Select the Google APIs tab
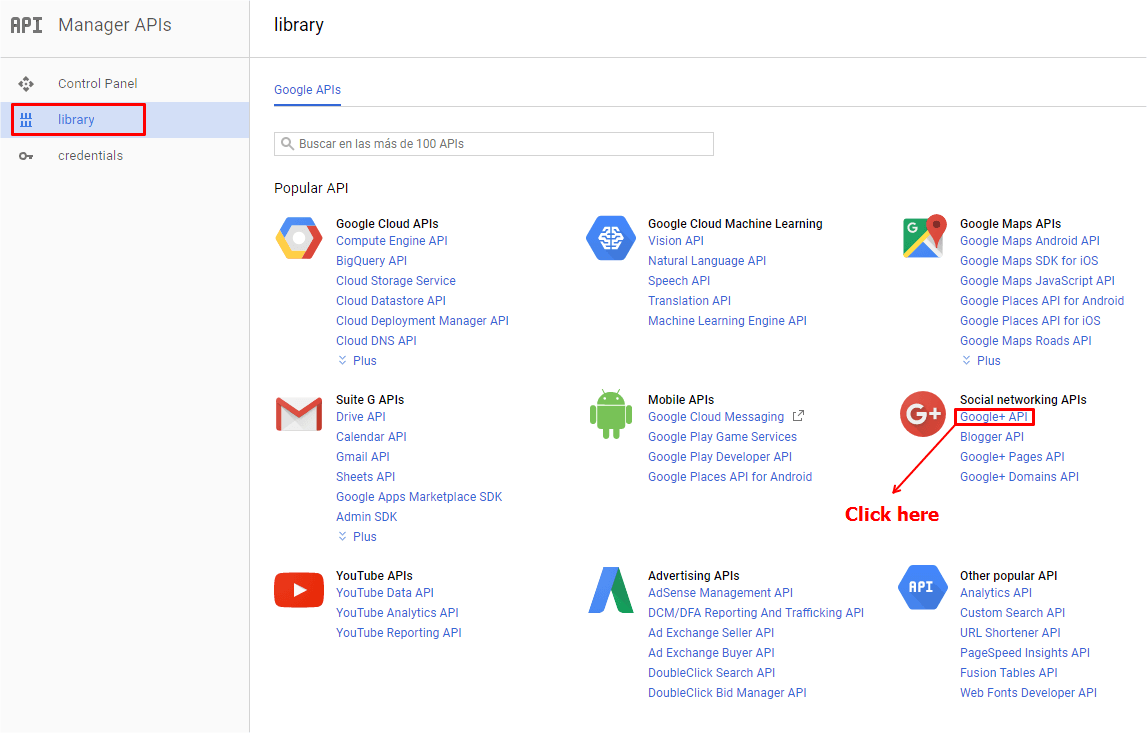 307,90
